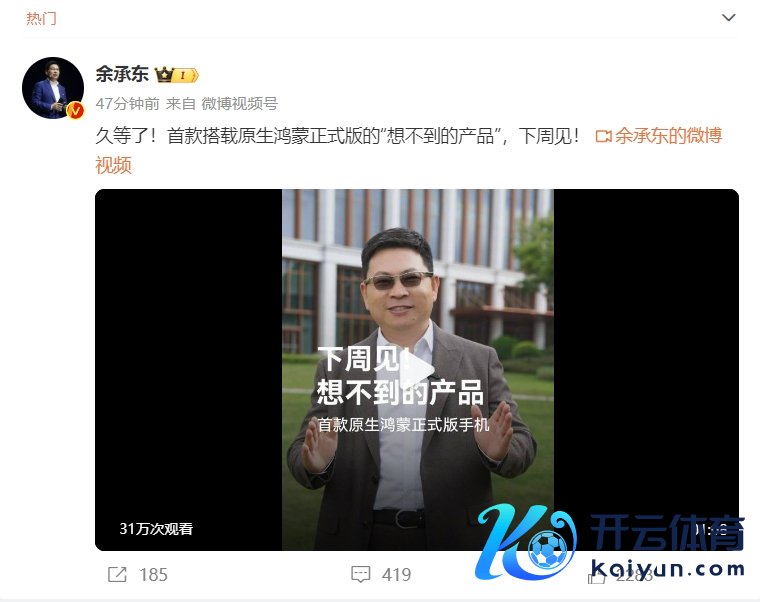The width and height of the screenshot is (760, 602).
Task: Click the repost share icon
Action: coord(117,574)
